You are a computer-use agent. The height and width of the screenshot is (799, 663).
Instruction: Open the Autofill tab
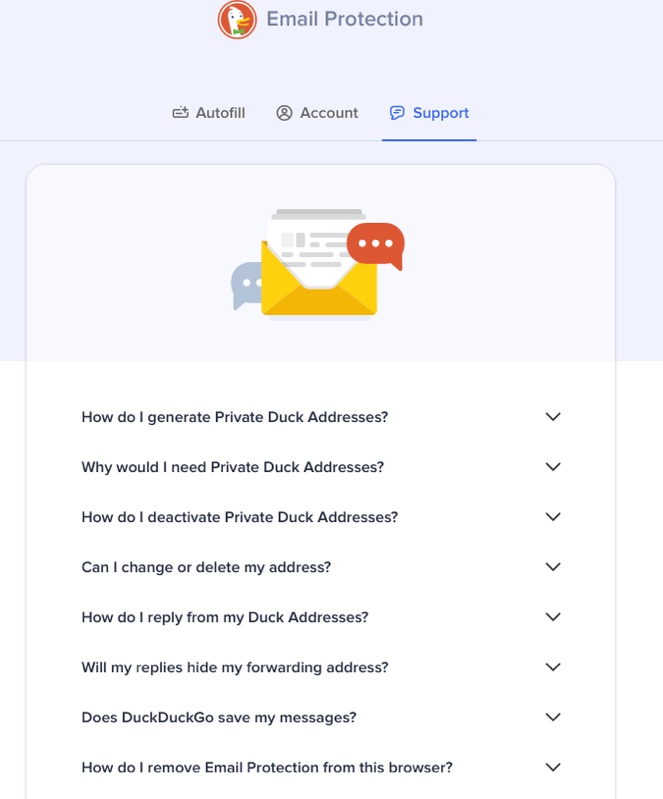(219, 113)
